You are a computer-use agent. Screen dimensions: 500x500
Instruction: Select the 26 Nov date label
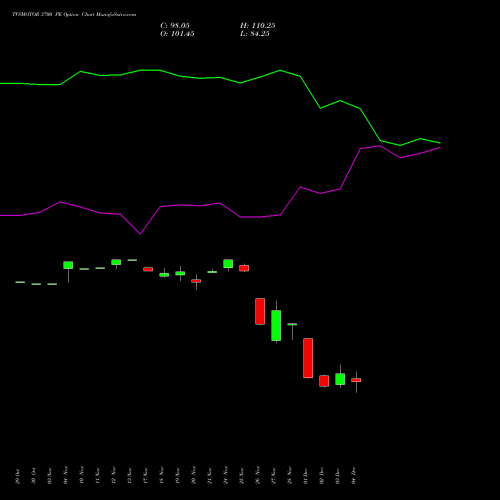click(x=258, y=475)
